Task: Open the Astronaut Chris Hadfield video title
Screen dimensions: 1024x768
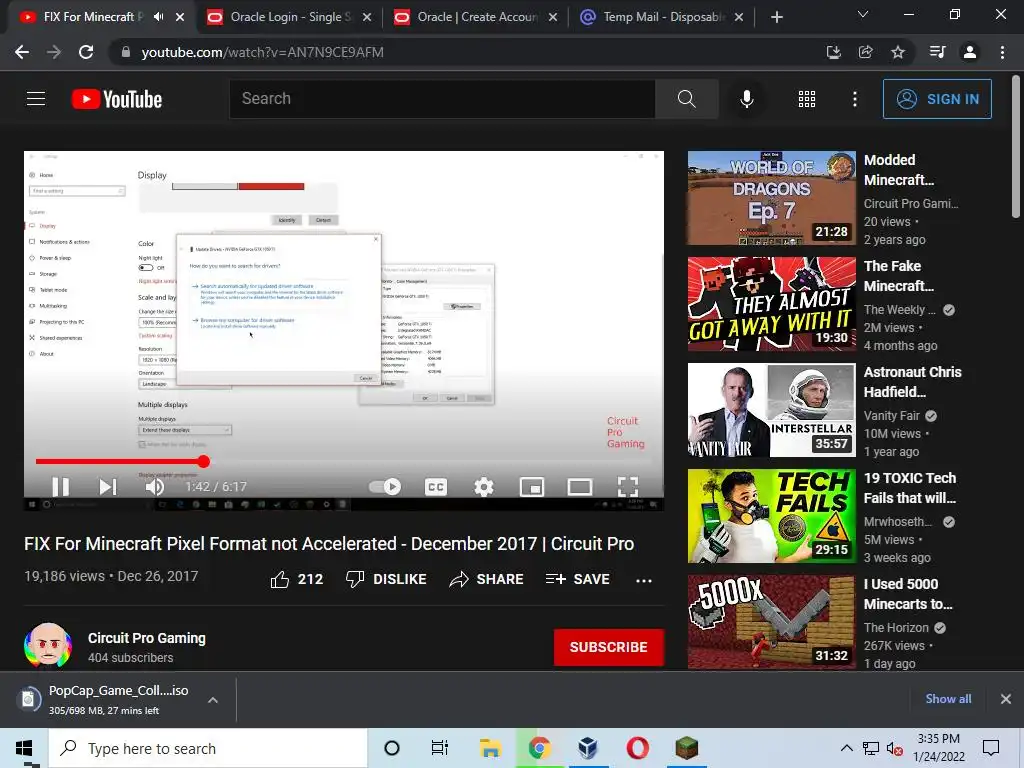Action: coord(912,382)
